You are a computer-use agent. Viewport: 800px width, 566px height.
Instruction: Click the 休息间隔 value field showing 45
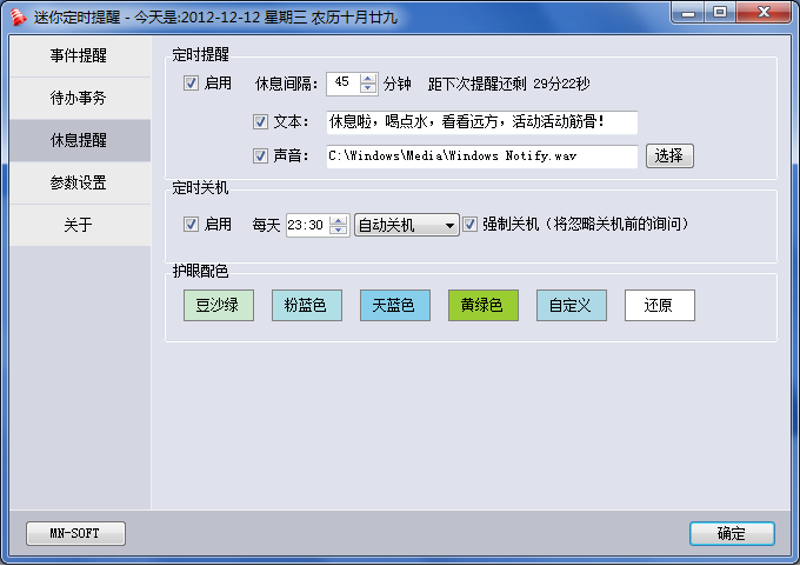coord(343,83)
